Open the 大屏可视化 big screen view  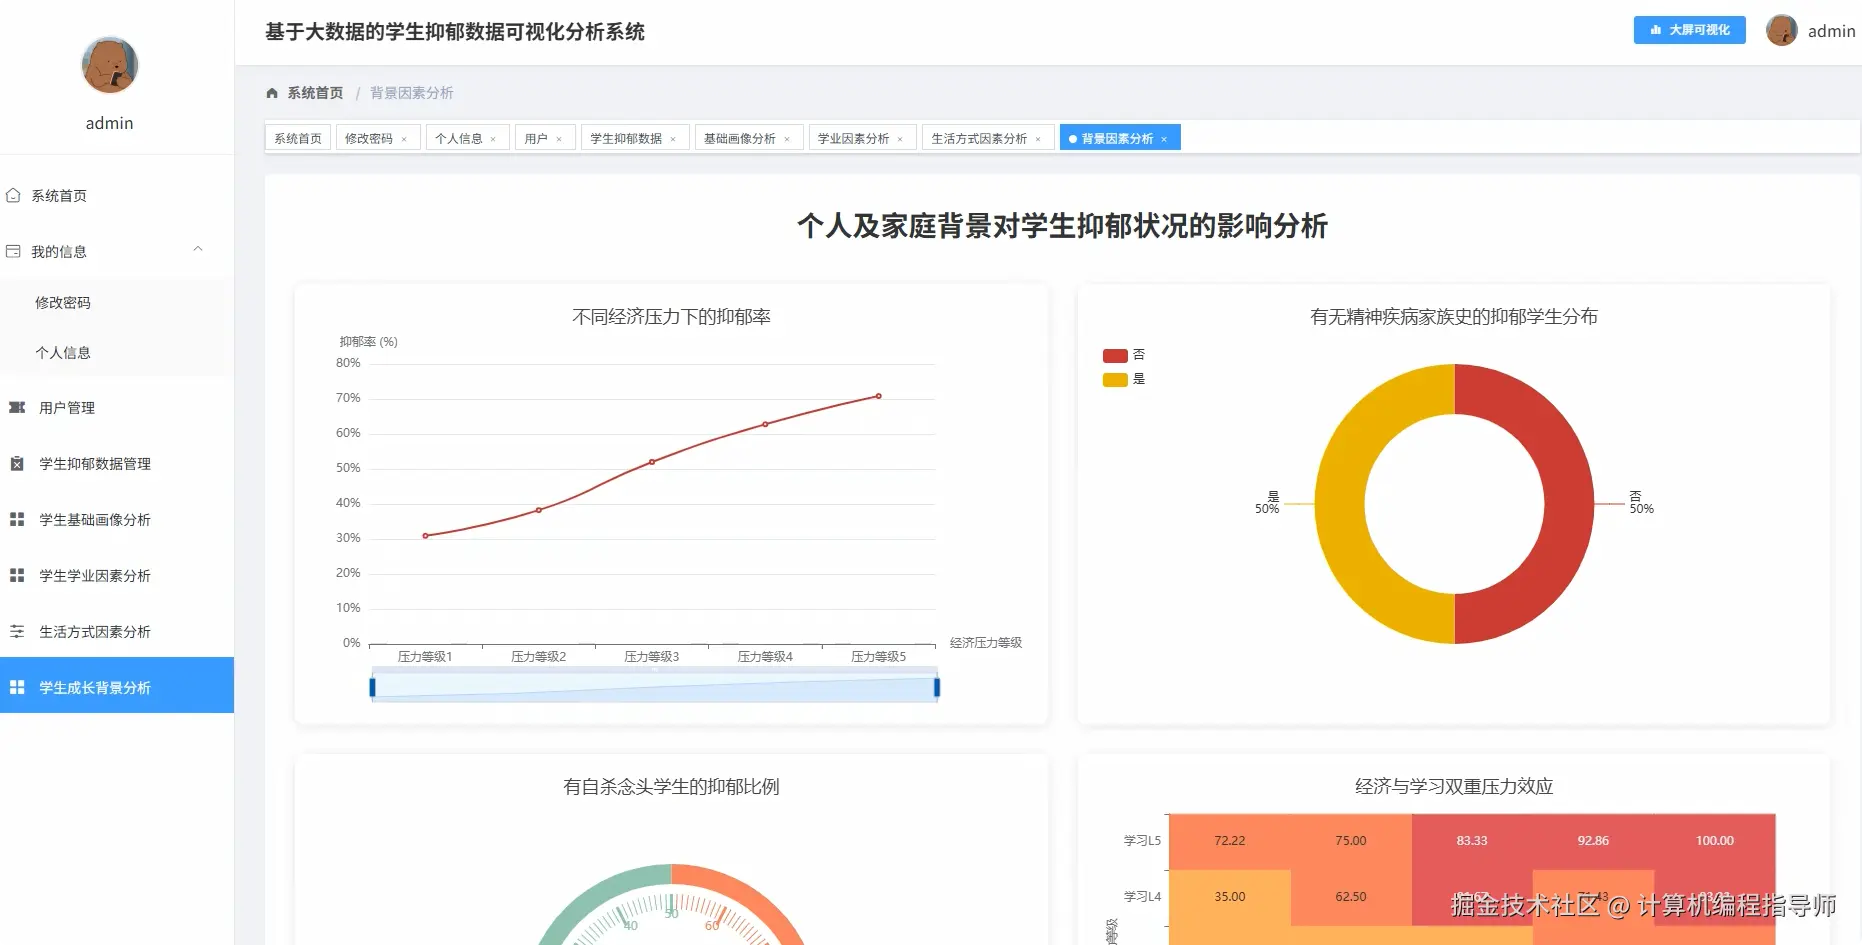(1689, 30)
